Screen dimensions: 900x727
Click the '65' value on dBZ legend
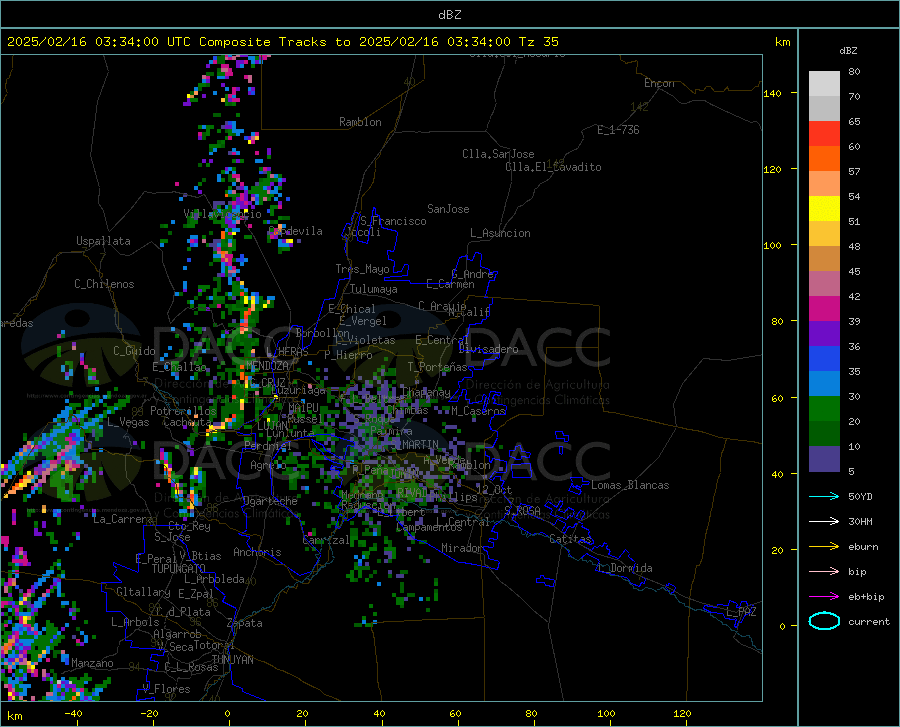click(854, 122)
